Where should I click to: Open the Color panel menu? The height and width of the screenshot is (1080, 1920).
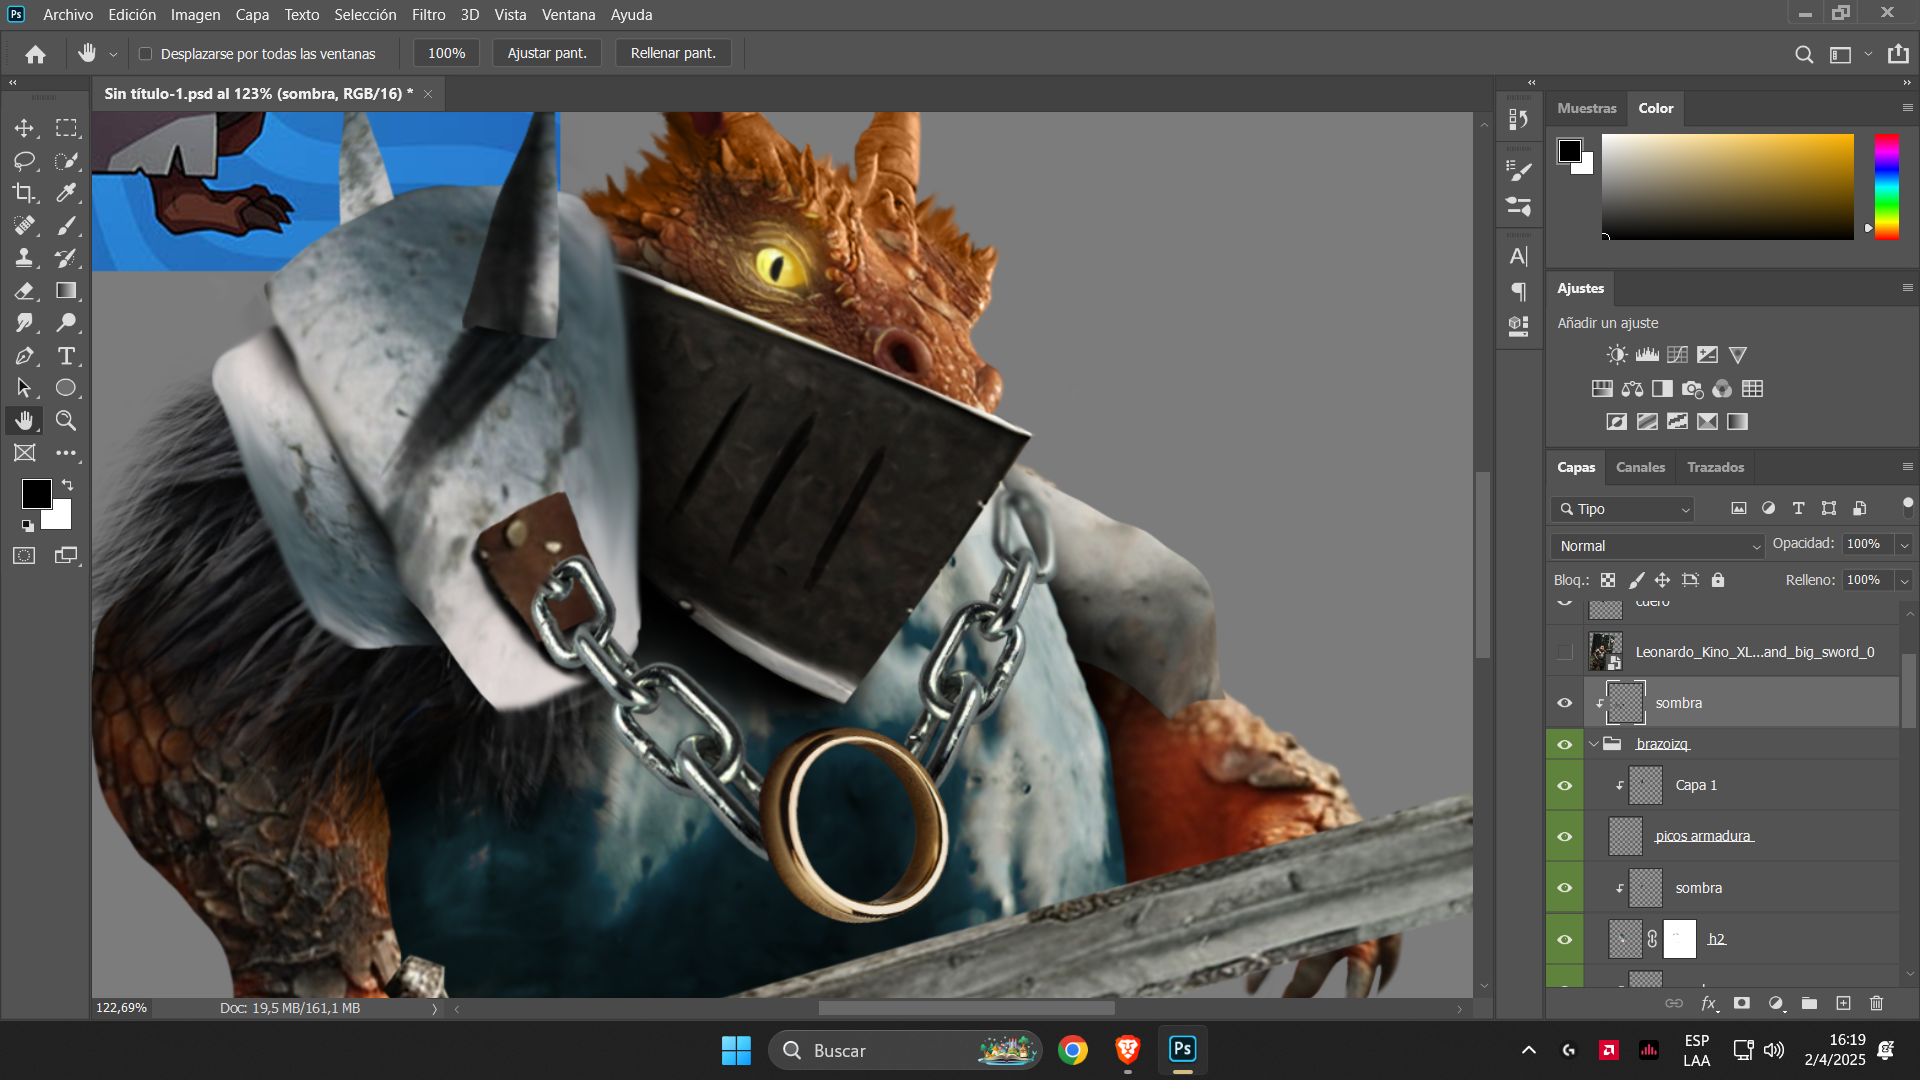(1907, 108)
